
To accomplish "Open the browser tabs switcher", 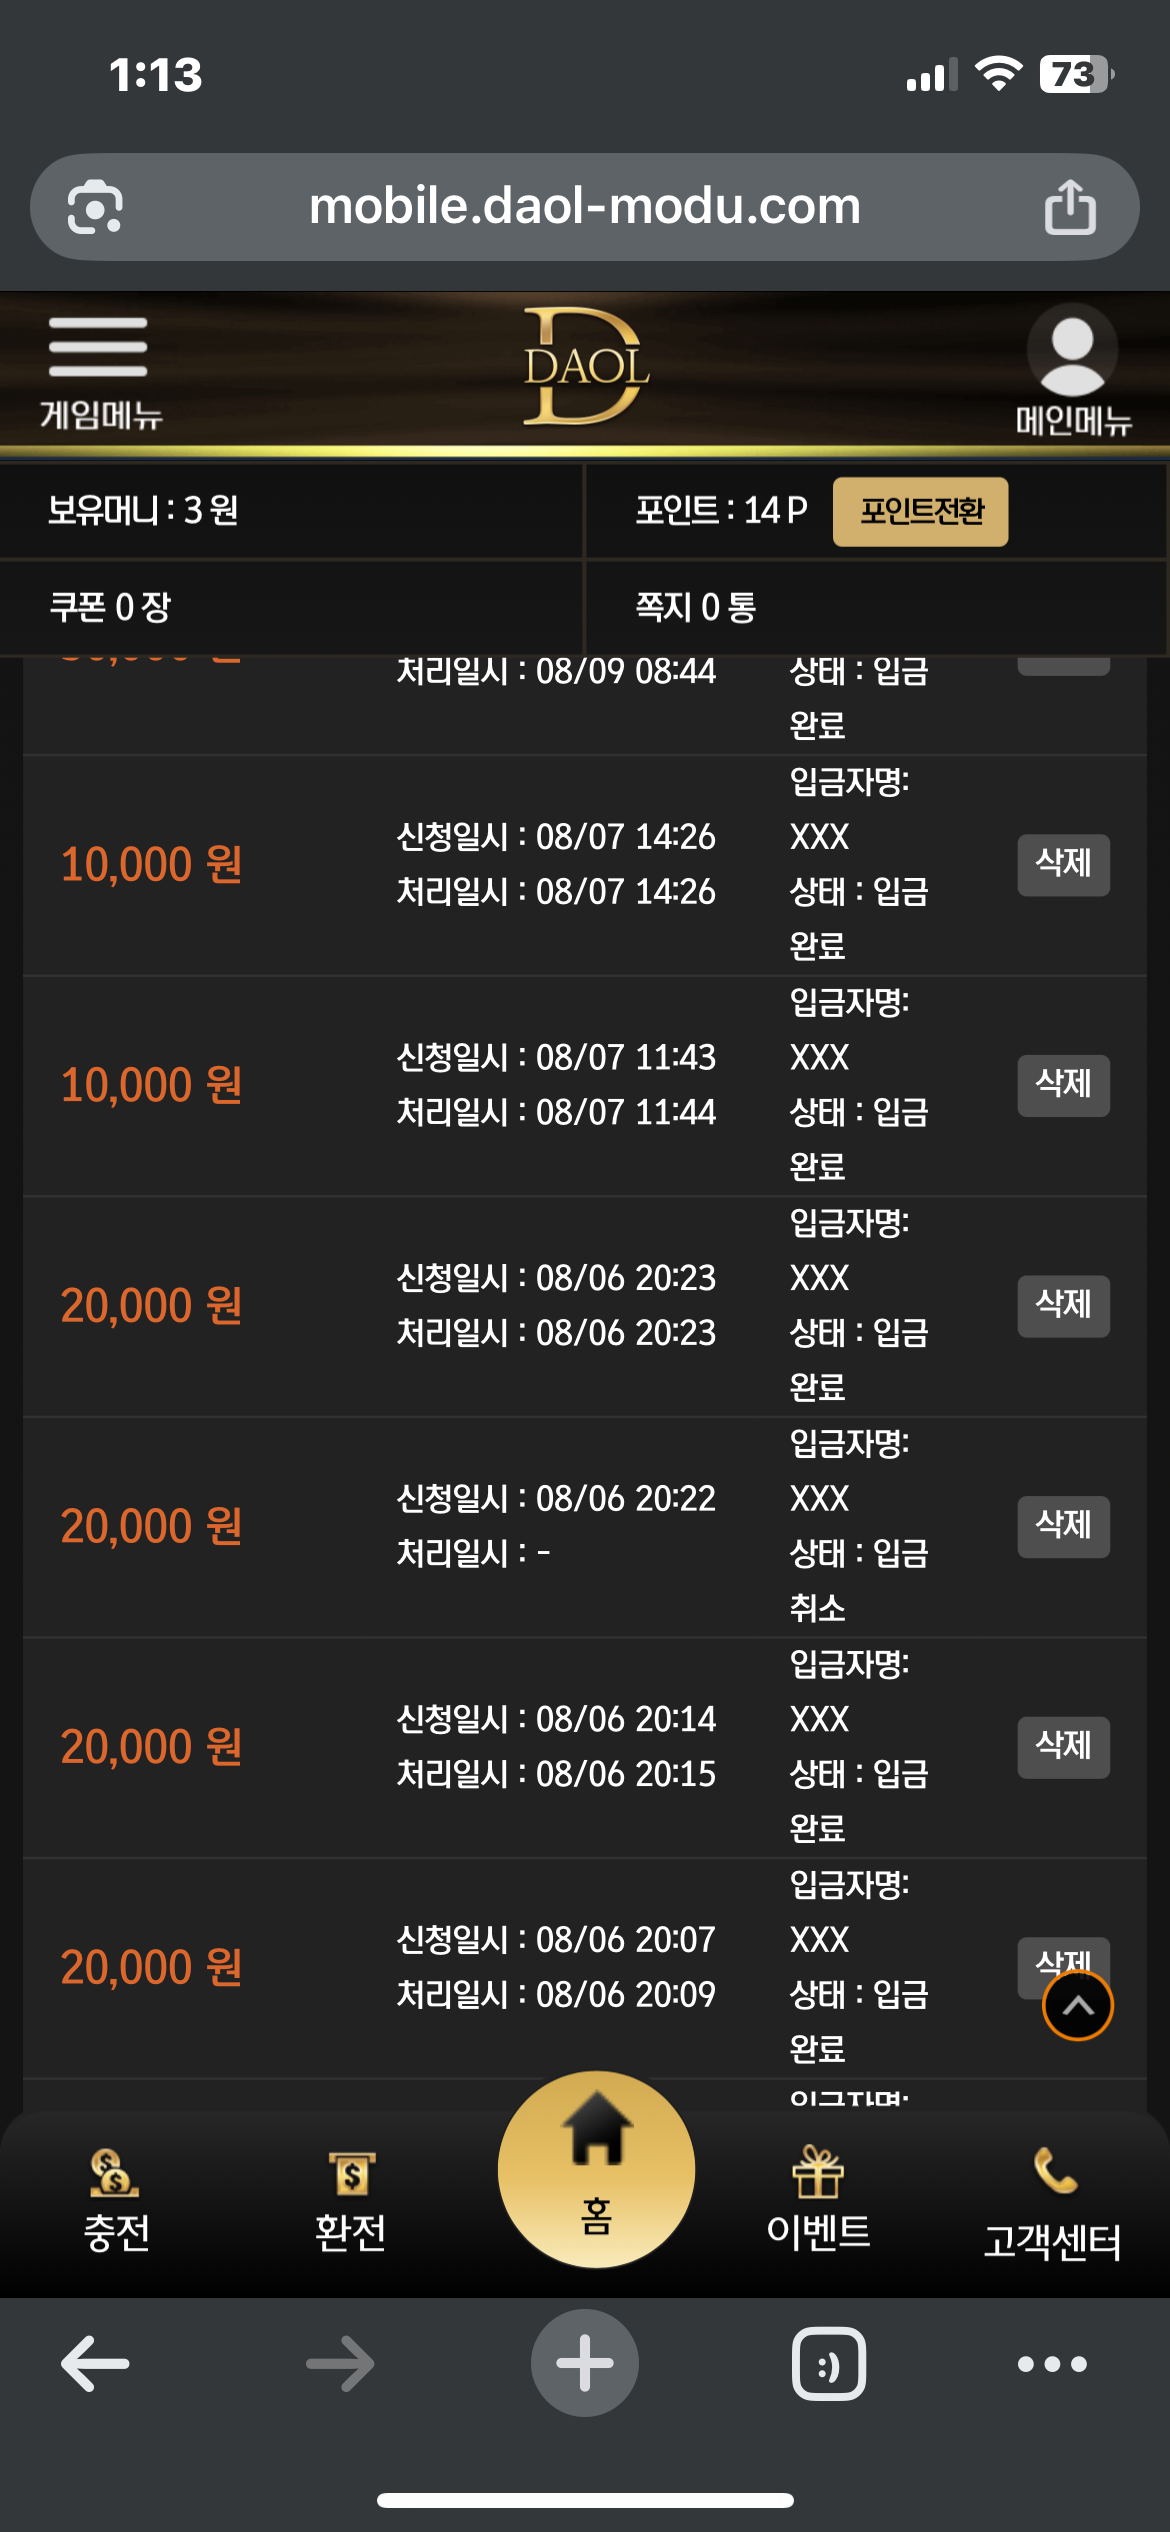I will click(829, 2364).
